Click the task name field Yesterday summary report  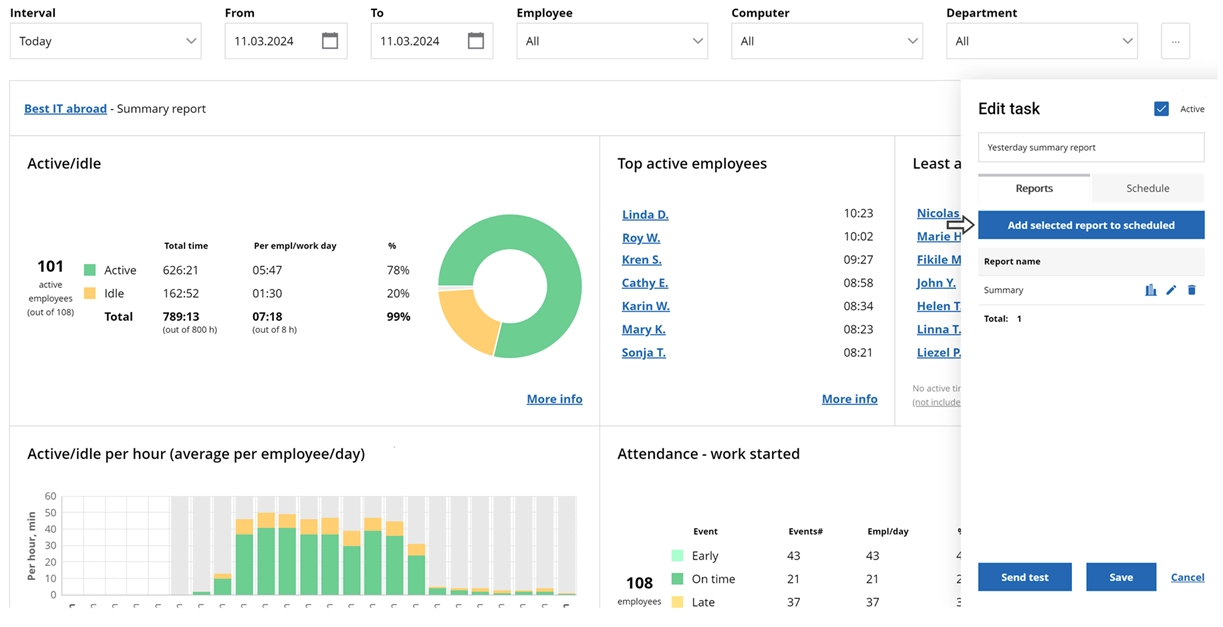pyautogui.click(x=1091, y=147)
